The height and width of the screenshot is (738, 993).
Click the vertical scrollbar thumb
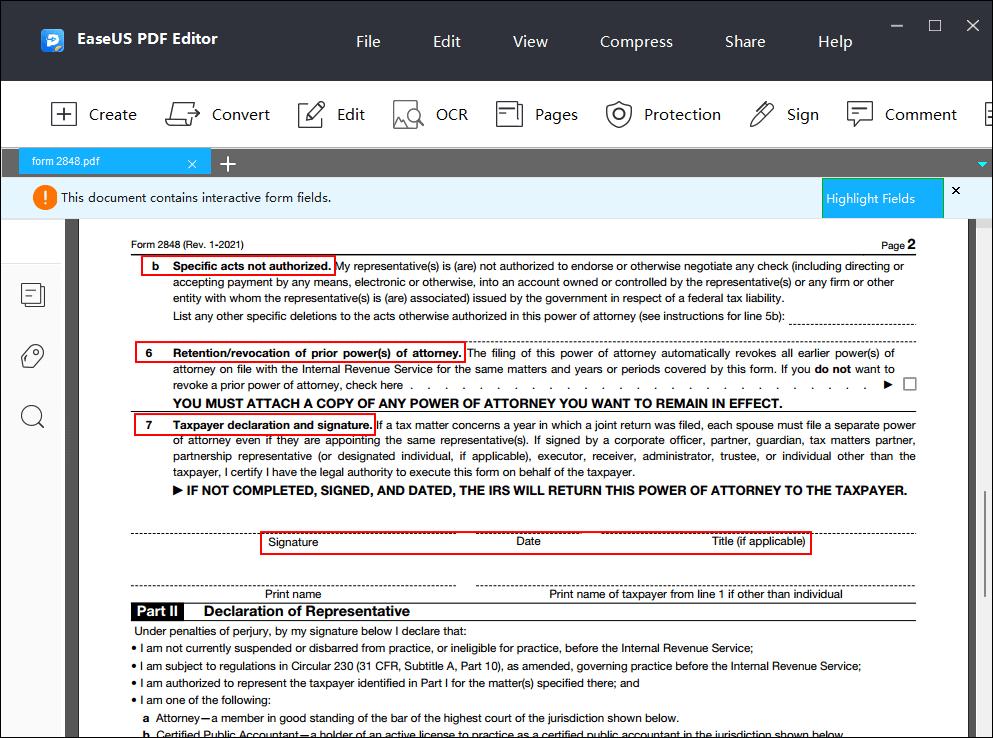[x=985, y=543]
